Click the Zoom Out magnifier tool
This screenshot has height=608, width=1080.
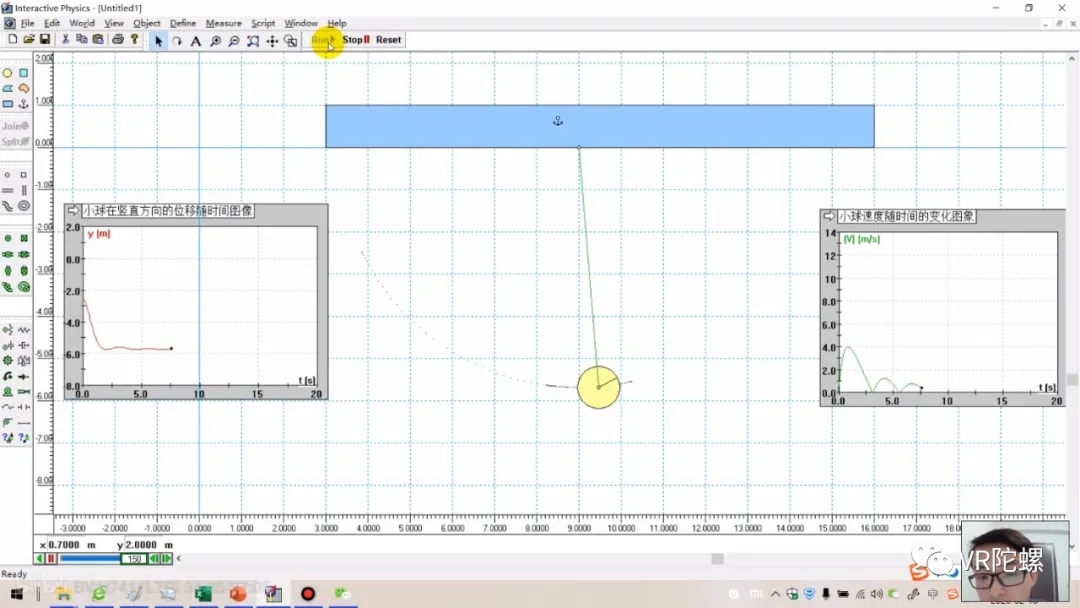click(x=234, y=41)
